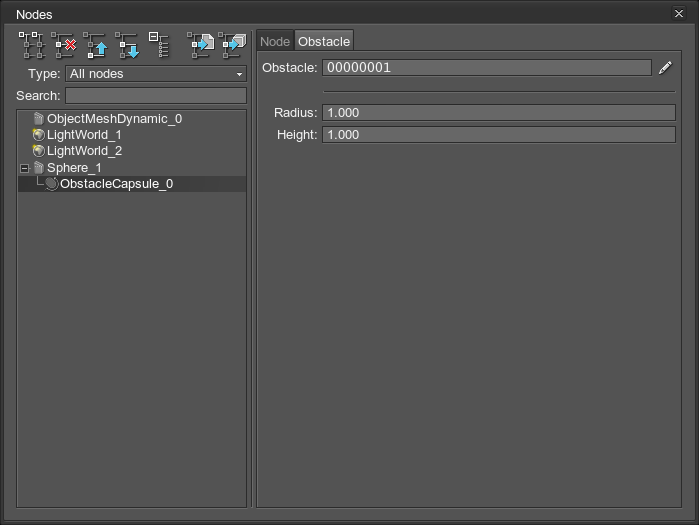699x525 pixels.
Task: Click the Search input field
Action: click(156, 96)
